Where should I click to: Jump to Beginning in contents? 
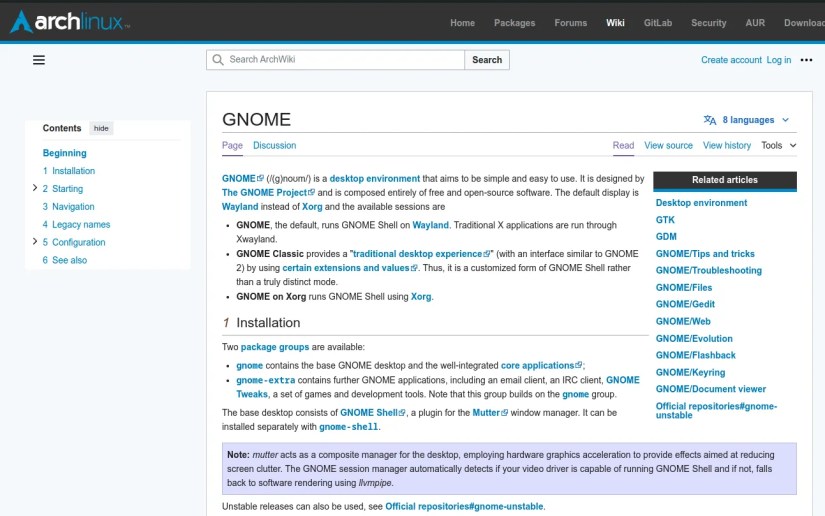pyautogui.click(x=65, y=153)
